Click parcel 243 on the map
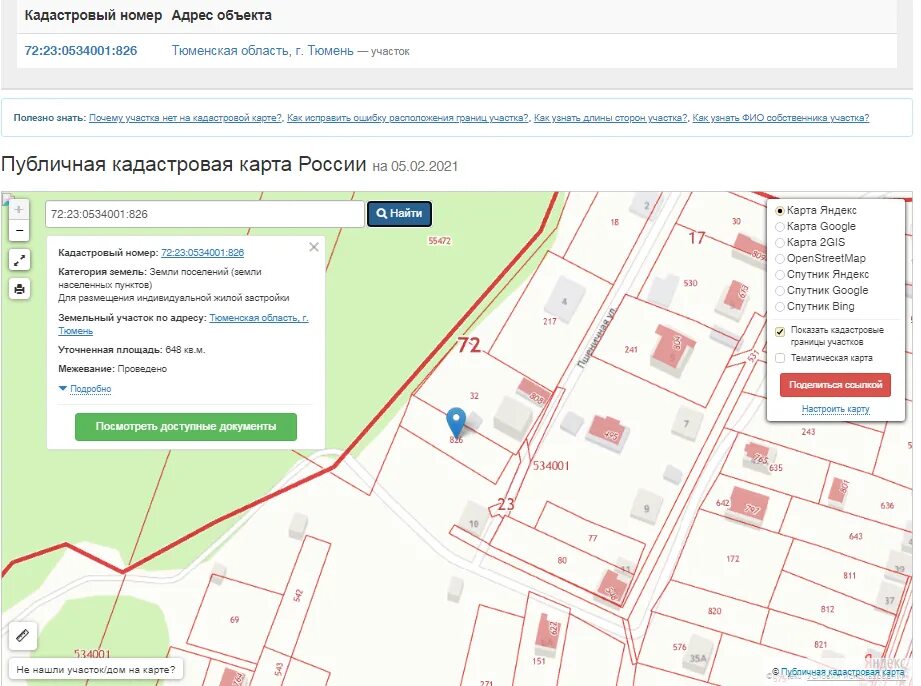This screenshot has height=686, width=921. [808, 432]
